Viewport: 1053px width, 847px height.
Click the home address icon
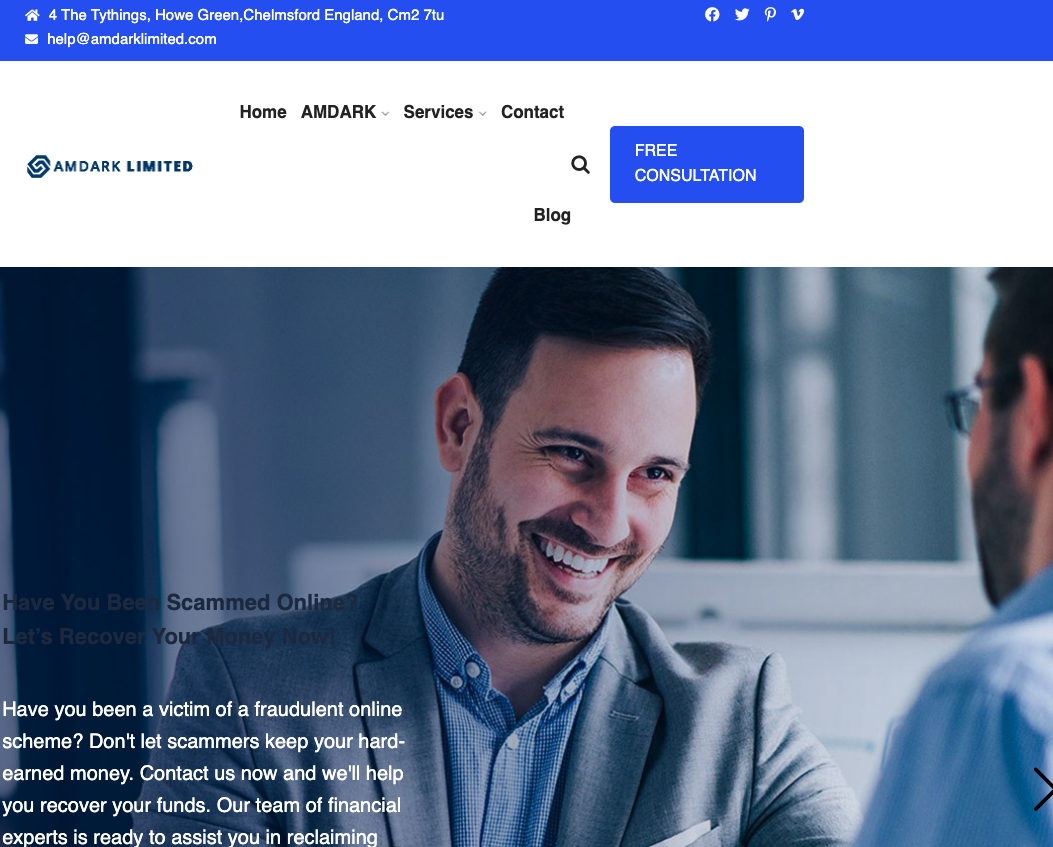(32, 15)
